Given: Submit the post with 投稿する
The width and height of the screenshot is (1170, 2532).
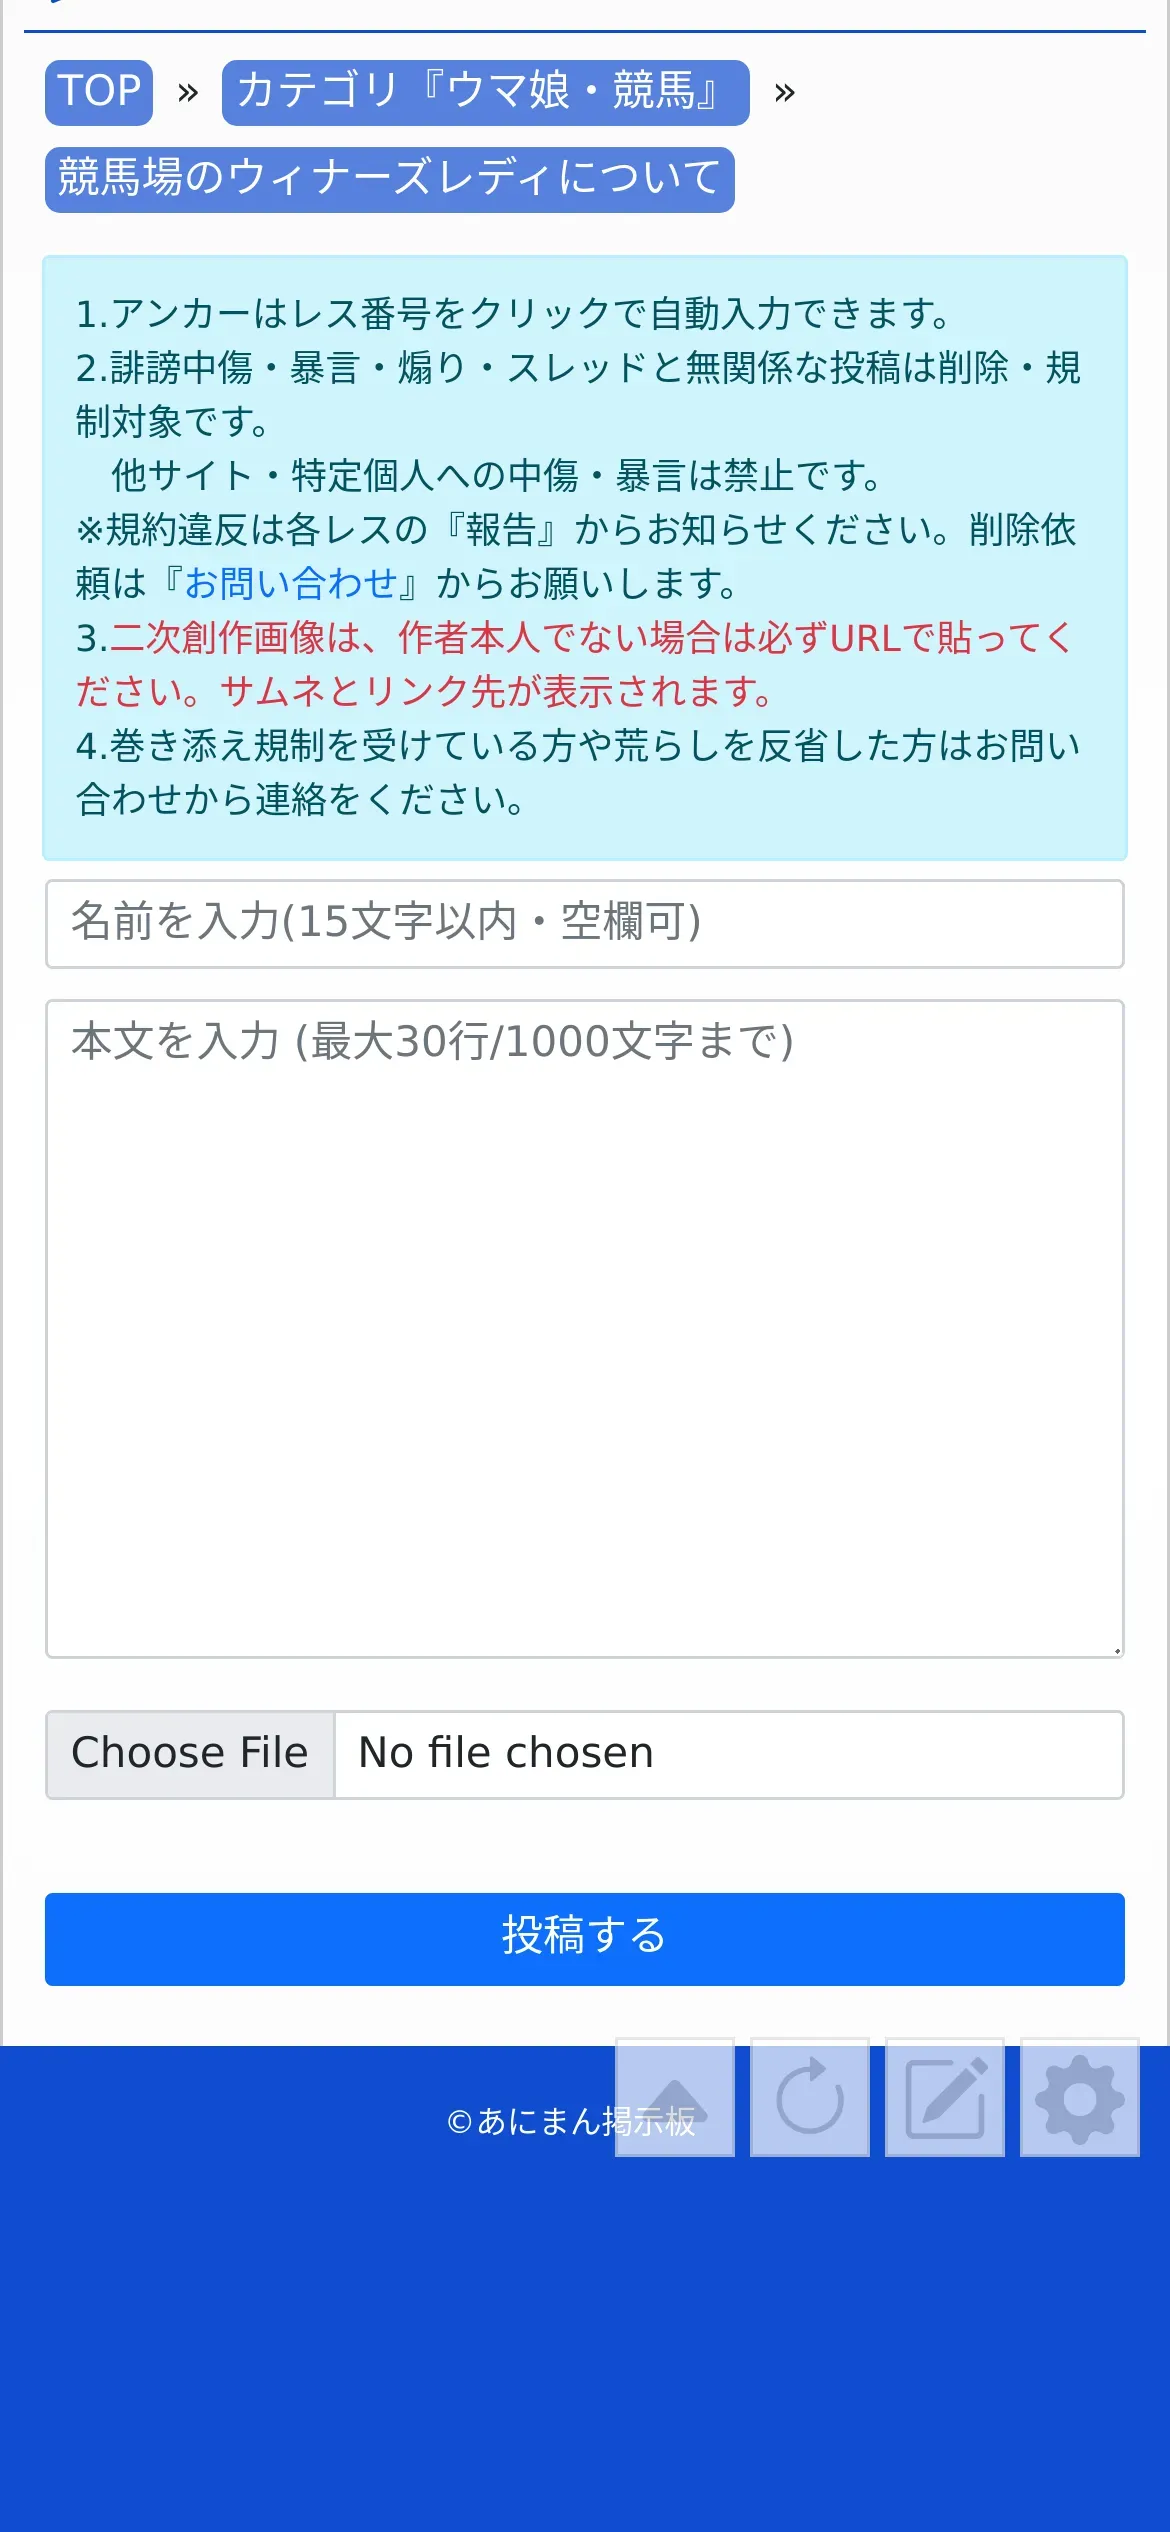Looking at the screenshot, I should 585,1939.
